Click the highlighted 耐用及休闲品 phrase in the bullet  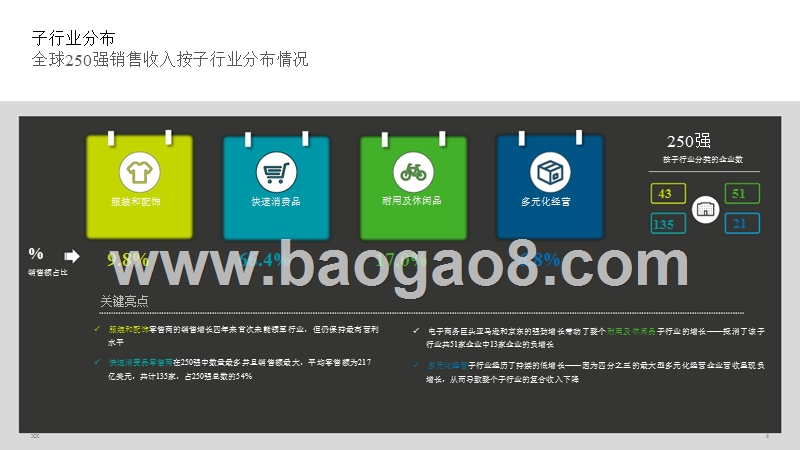(631, 331)
